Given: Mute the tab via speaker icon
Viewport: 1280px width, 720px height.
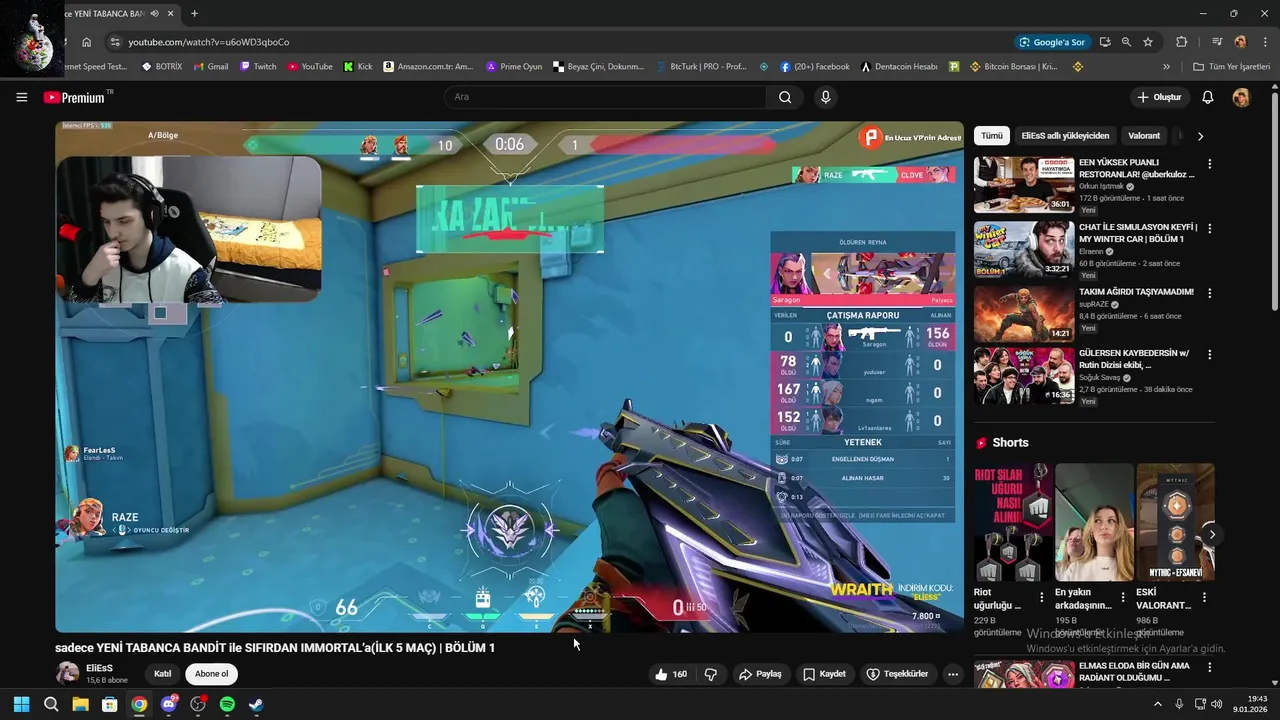Looking at the screenshot, I should point(154,14).
